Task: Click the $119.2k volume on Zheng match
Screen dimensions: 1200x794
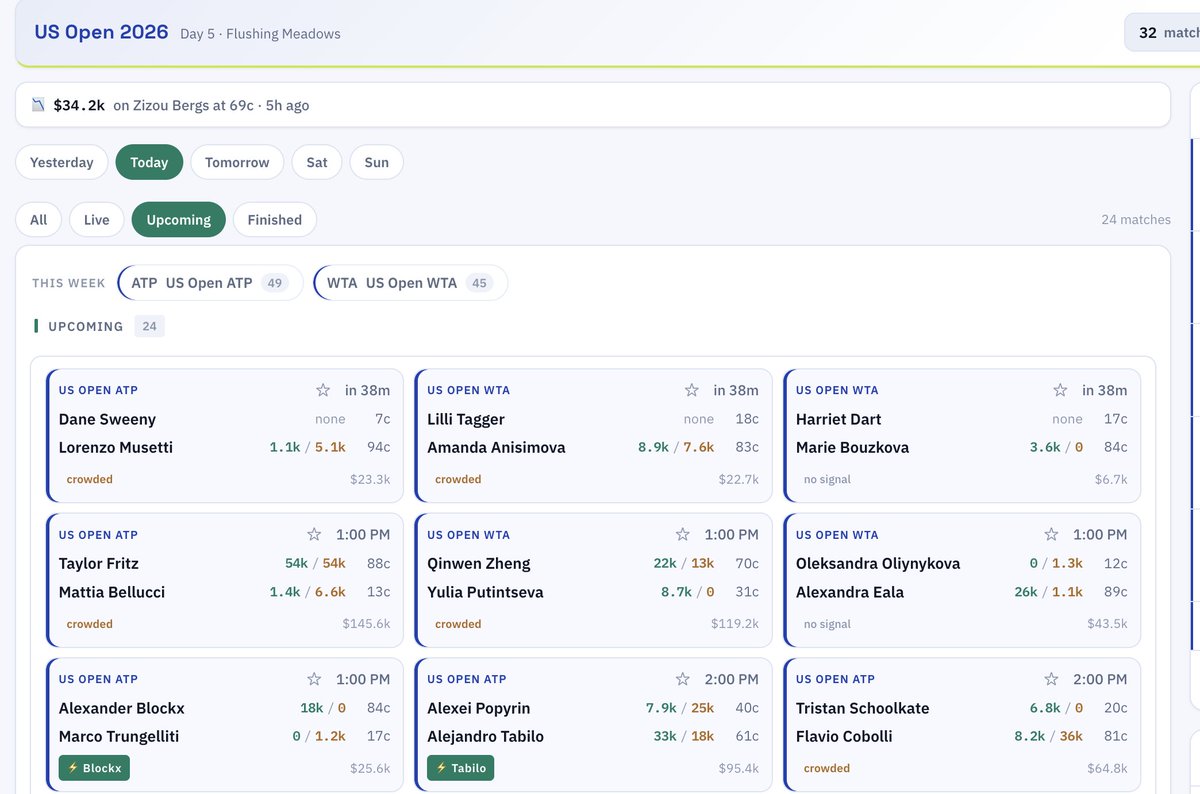Action: [735, 624]
